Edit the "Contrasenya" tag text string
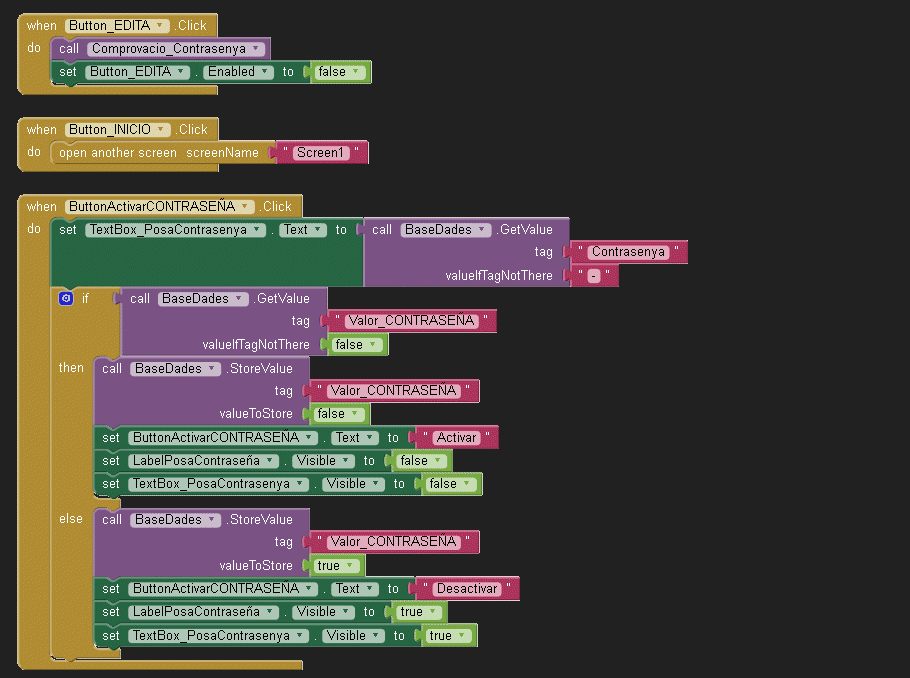Viewport: 910px width, 678px height. tap(628, 252)
